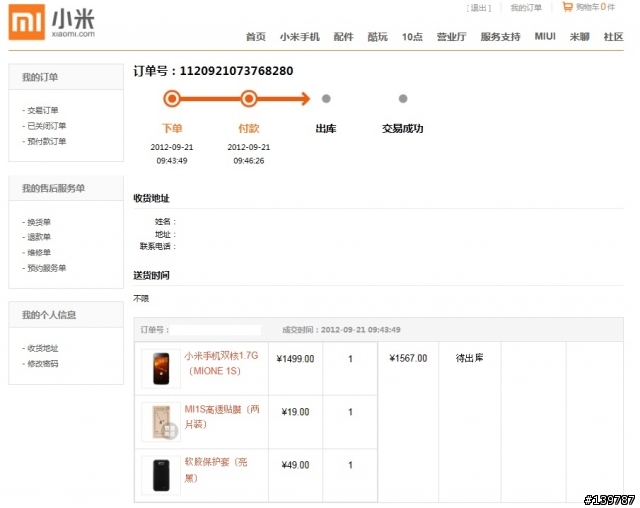Open 换货单 in sidebar

pos(39,222)
